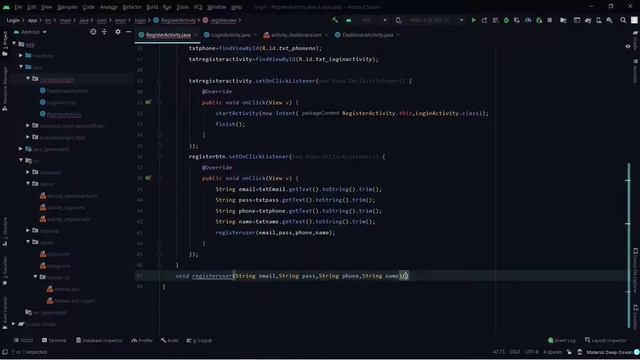The width and height of the screenshot is (640, 360).
Task: Collapse the themes folder node
Action: [35, 277]
